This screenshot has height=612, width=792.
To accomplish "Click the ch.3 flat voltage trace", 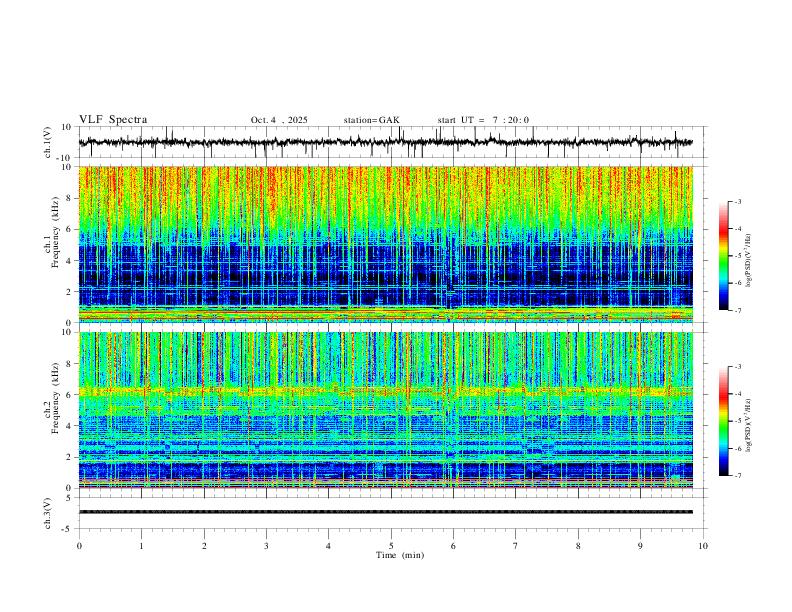I will (x=385, y=512).
